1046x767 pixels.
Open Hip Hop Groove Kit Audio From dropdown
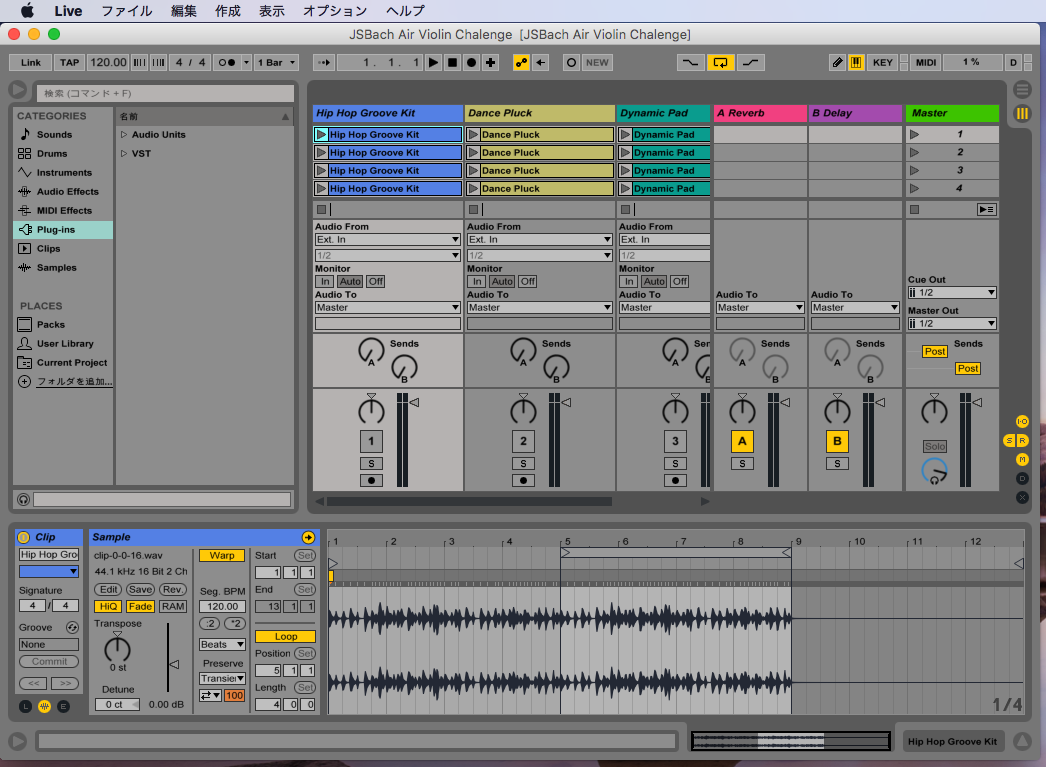(x=388, y=239)
